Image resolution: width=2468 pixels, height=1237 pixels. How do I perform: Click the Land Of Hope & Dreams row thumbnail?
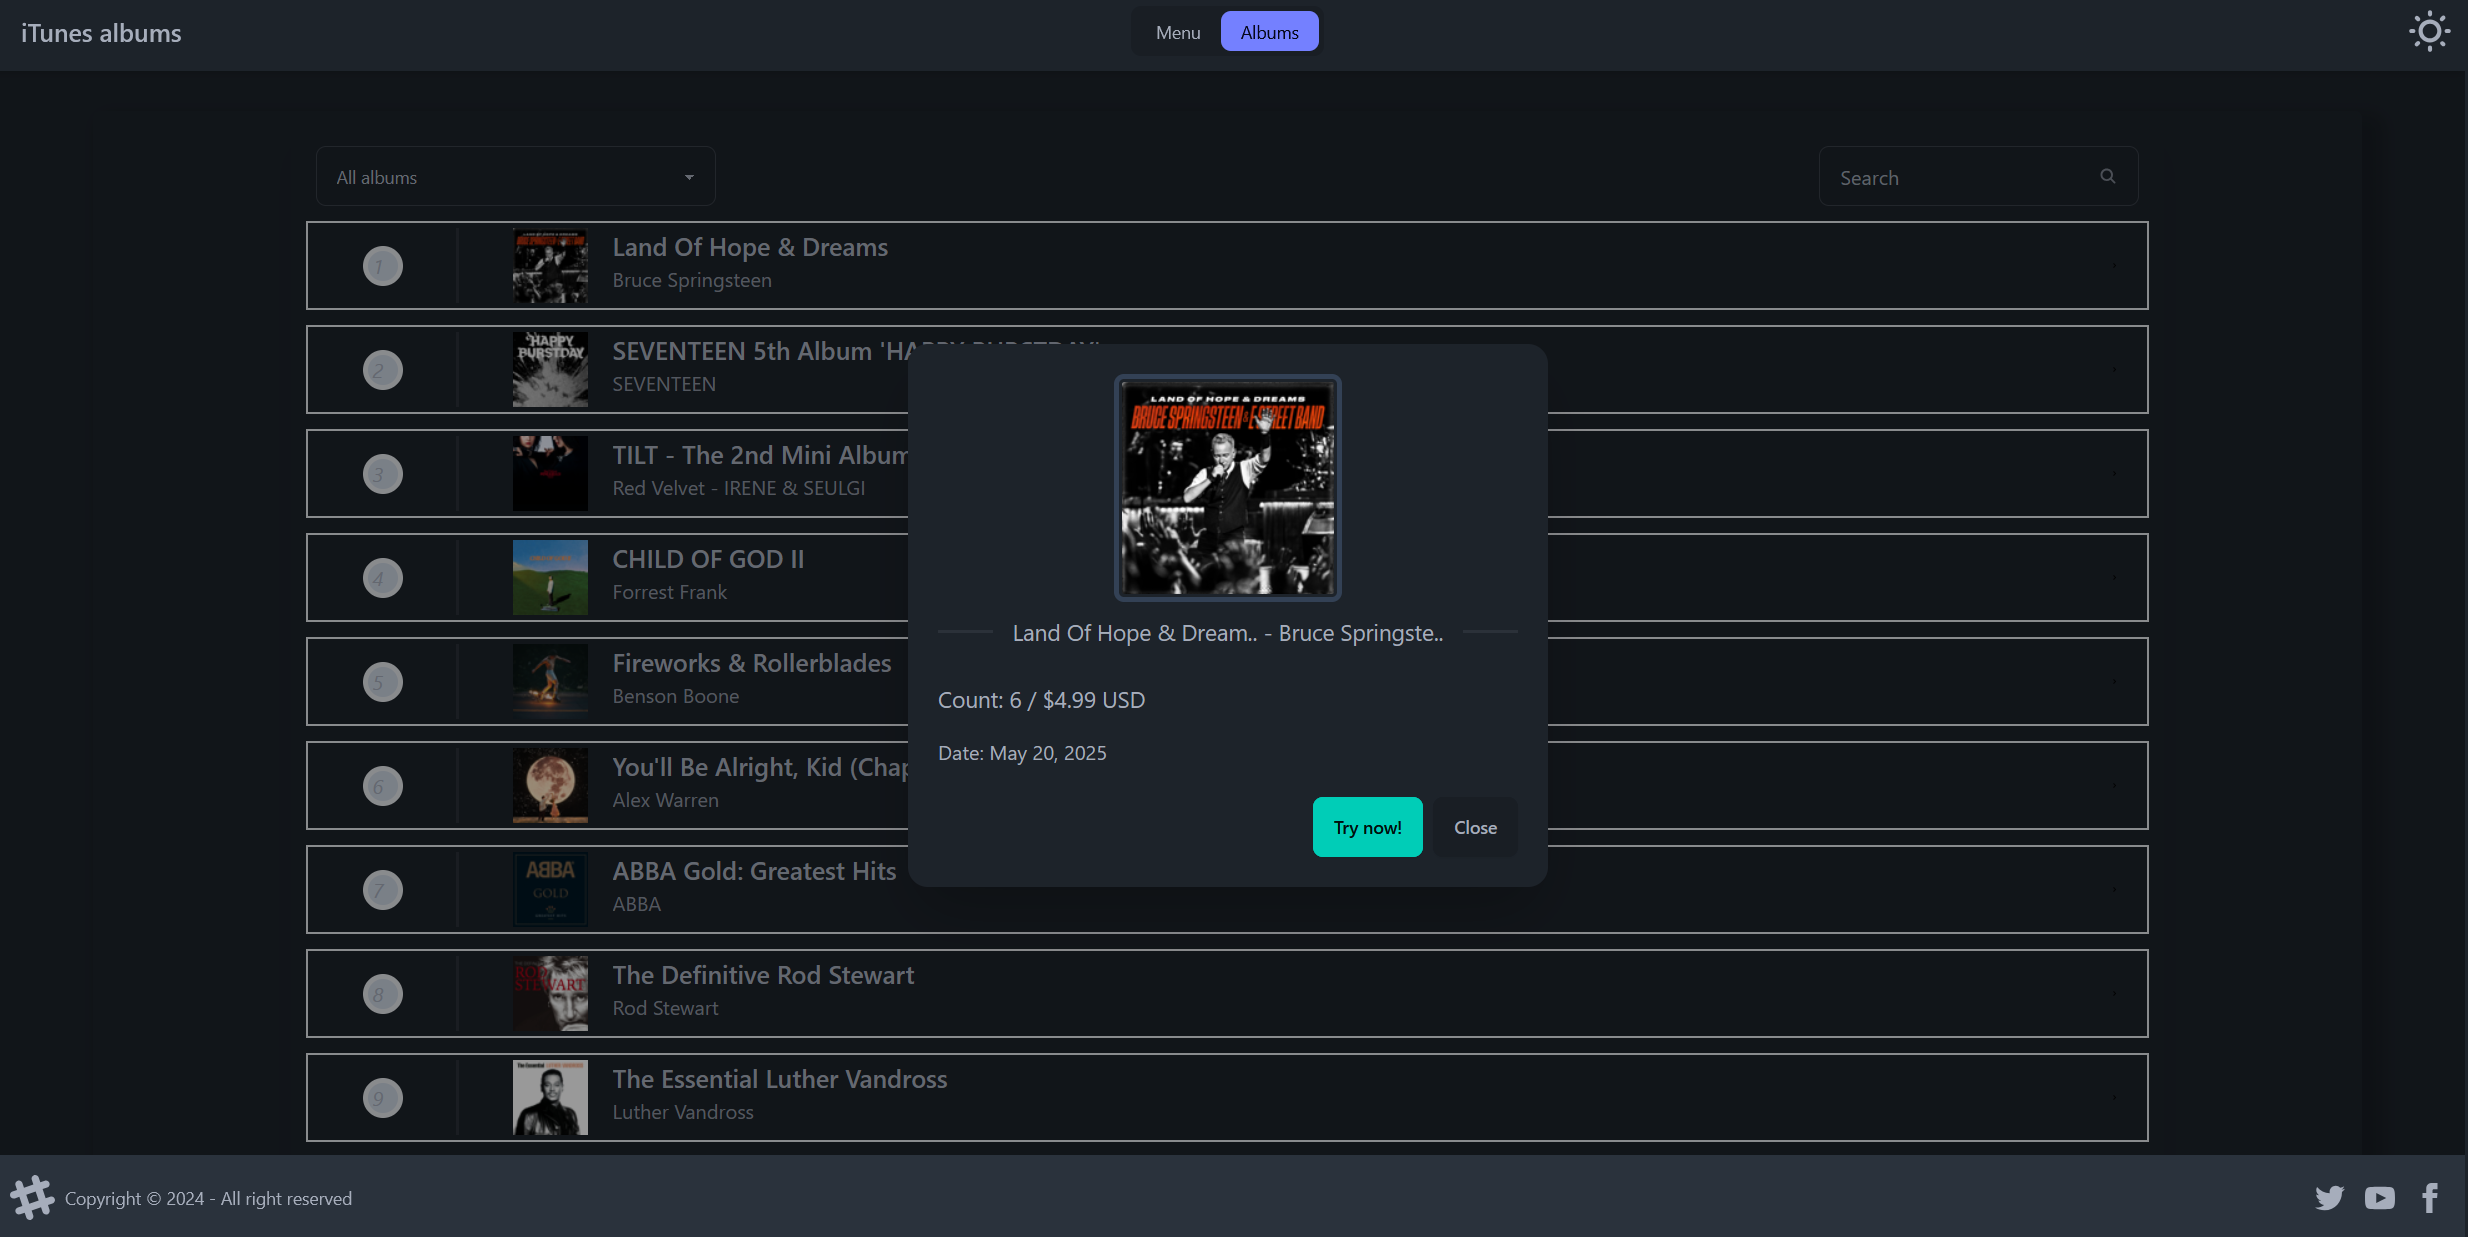point(550,266)
